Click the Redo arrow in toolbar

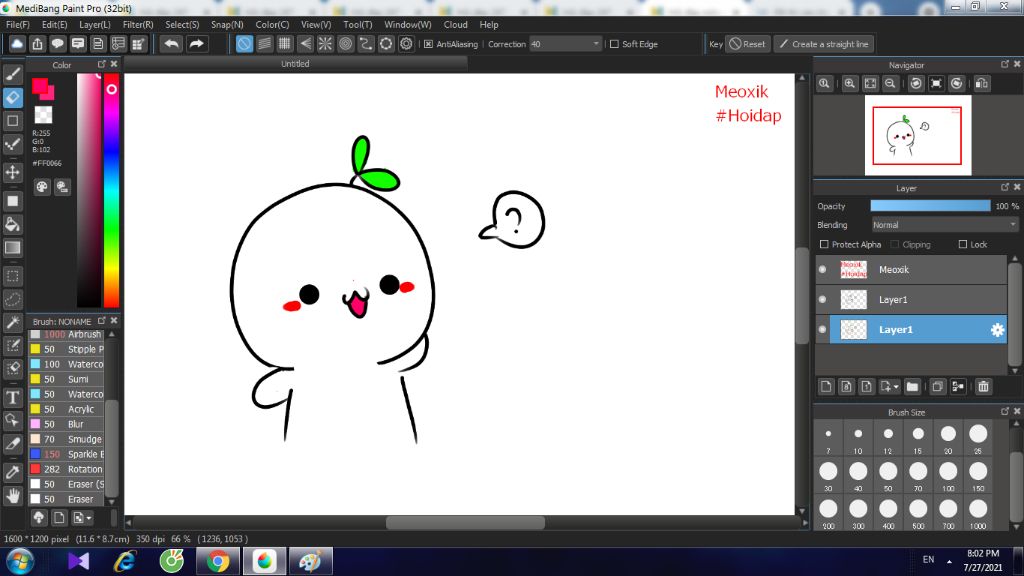(x=196, y=44)
